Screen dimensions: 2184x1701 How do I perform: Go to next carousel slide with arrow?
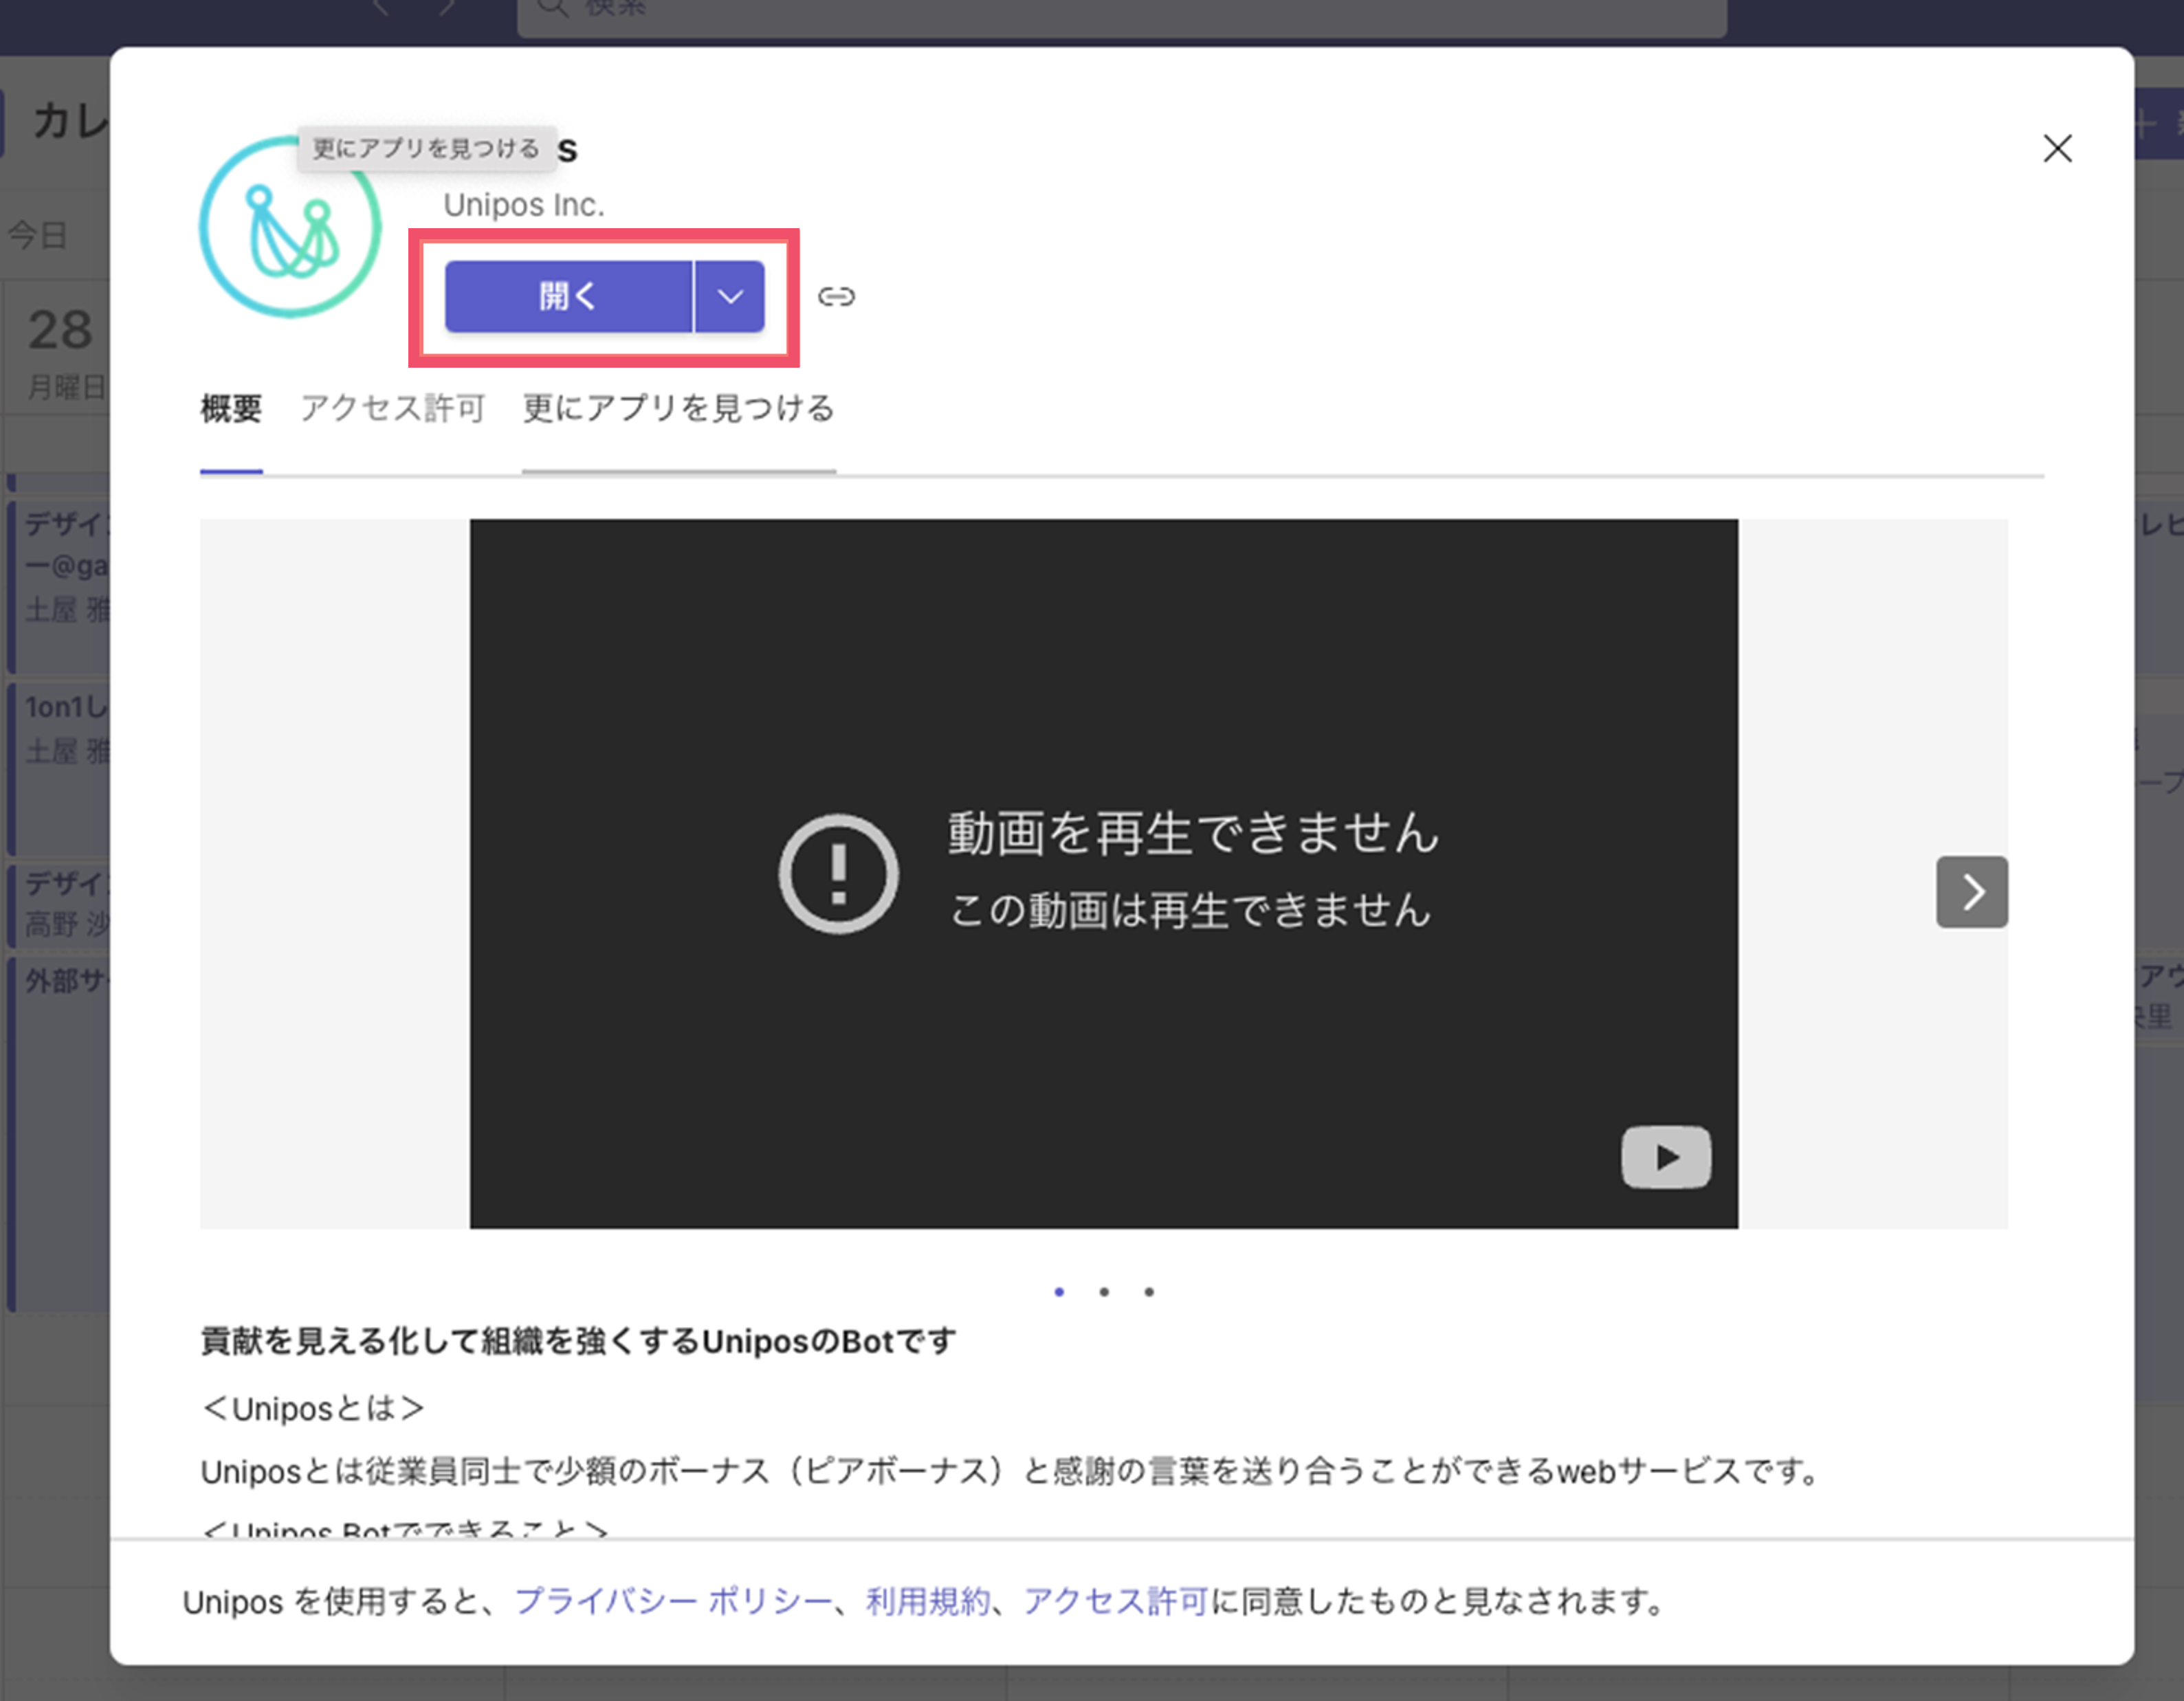(1972, 891)
